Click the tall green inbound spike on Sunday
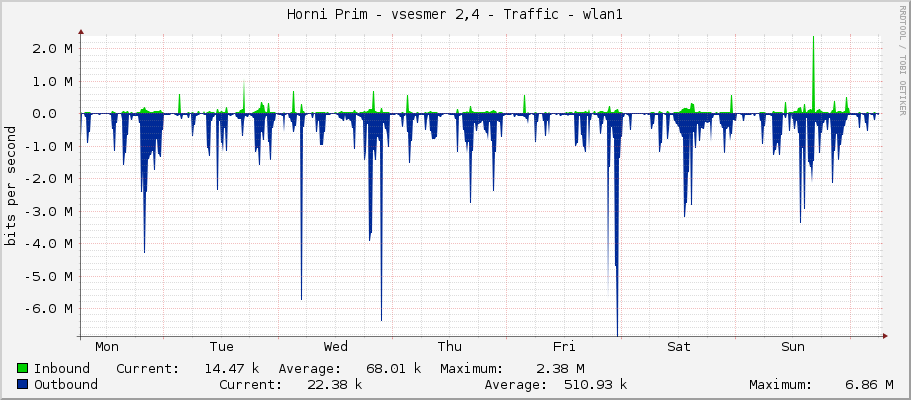Viewport: 911px width, 400px height. pos(813,73)
